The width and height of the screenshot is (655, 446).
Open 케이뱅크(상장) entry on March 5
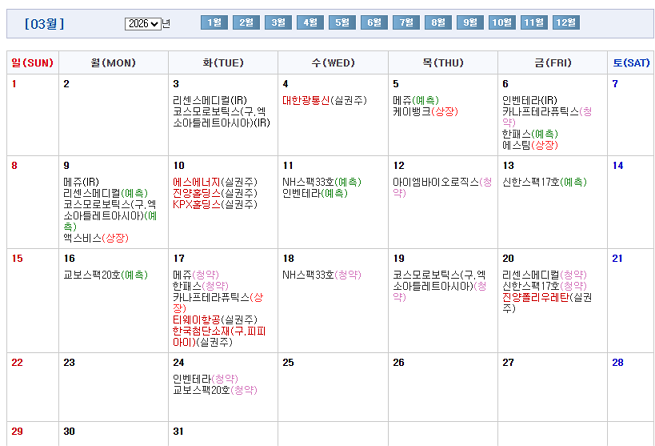tap(425, 112)
